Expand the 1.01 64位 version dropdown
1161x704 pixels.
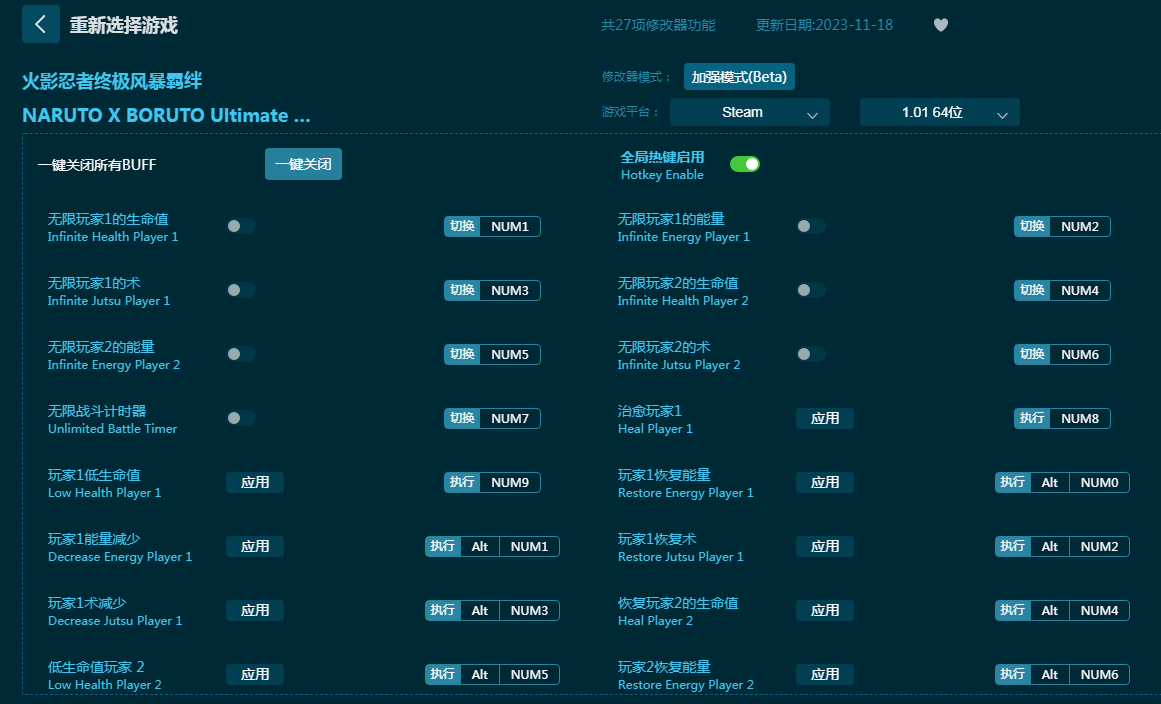(939, 113)
